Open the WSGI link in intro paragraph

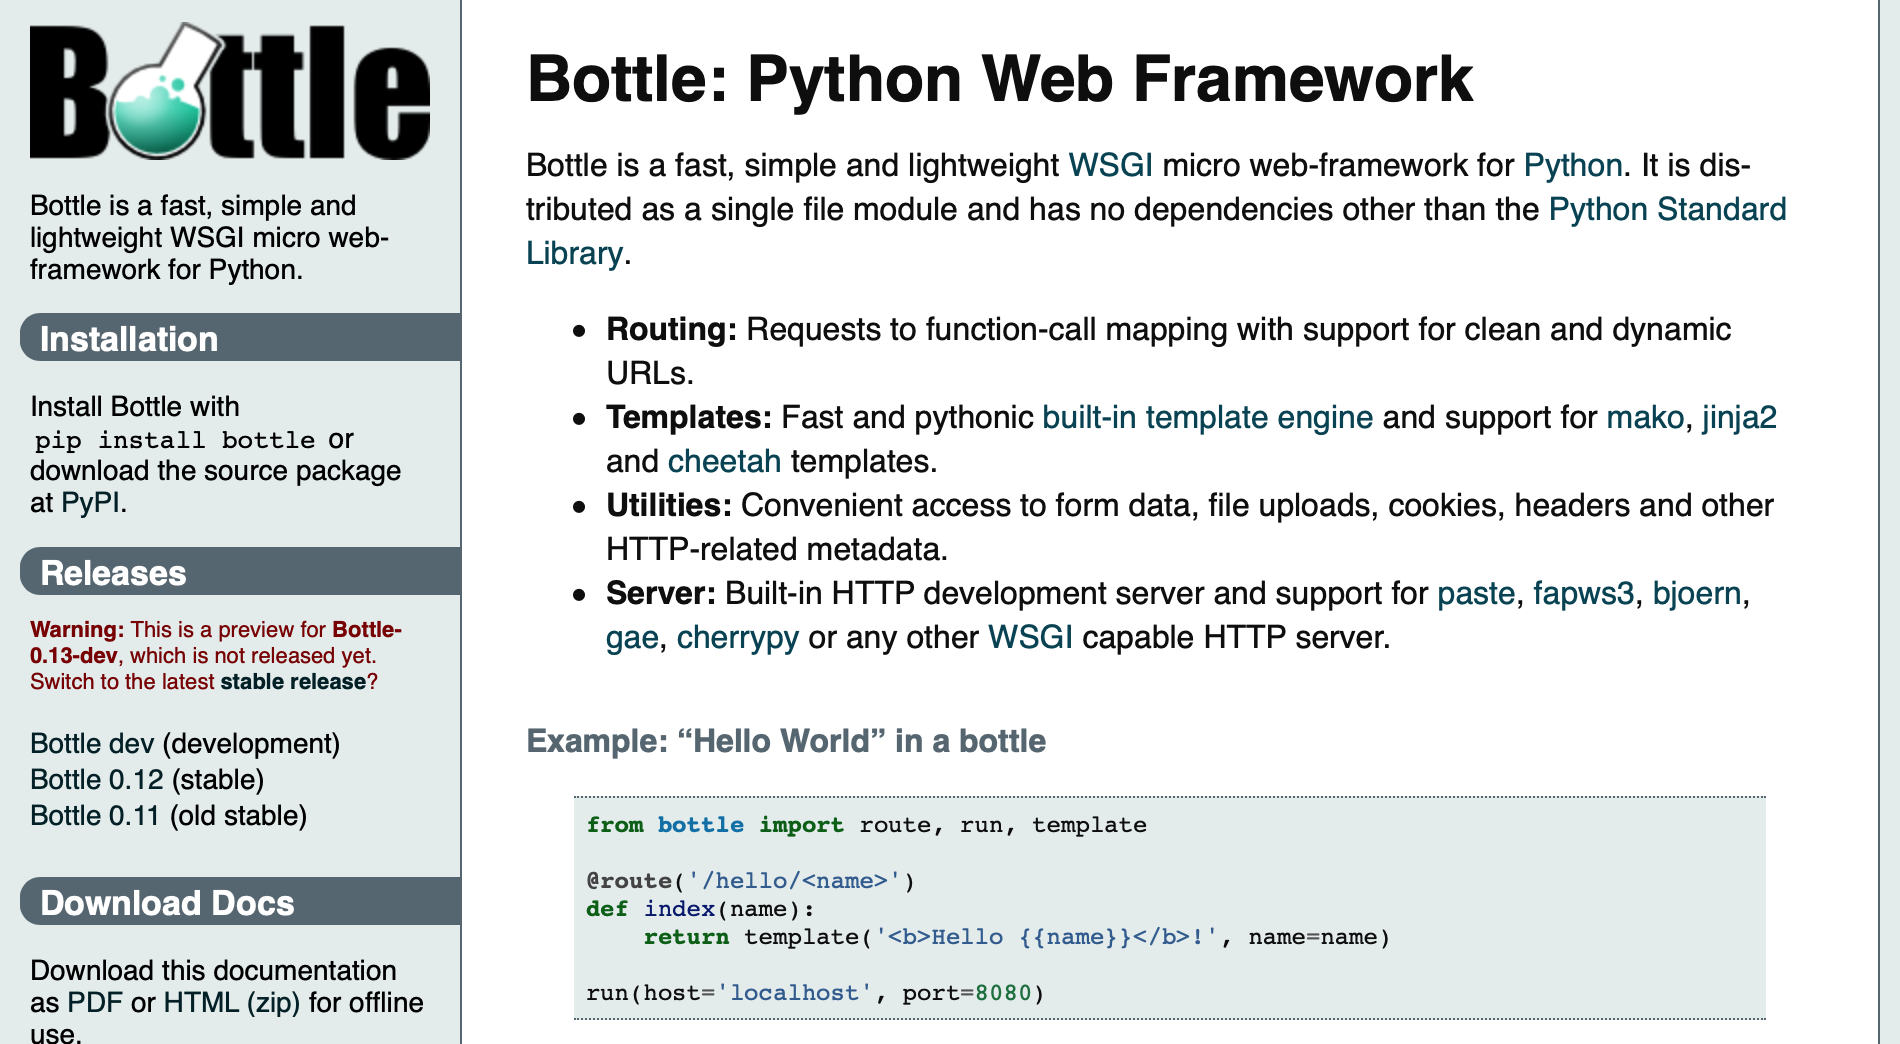coord(1110,165)
